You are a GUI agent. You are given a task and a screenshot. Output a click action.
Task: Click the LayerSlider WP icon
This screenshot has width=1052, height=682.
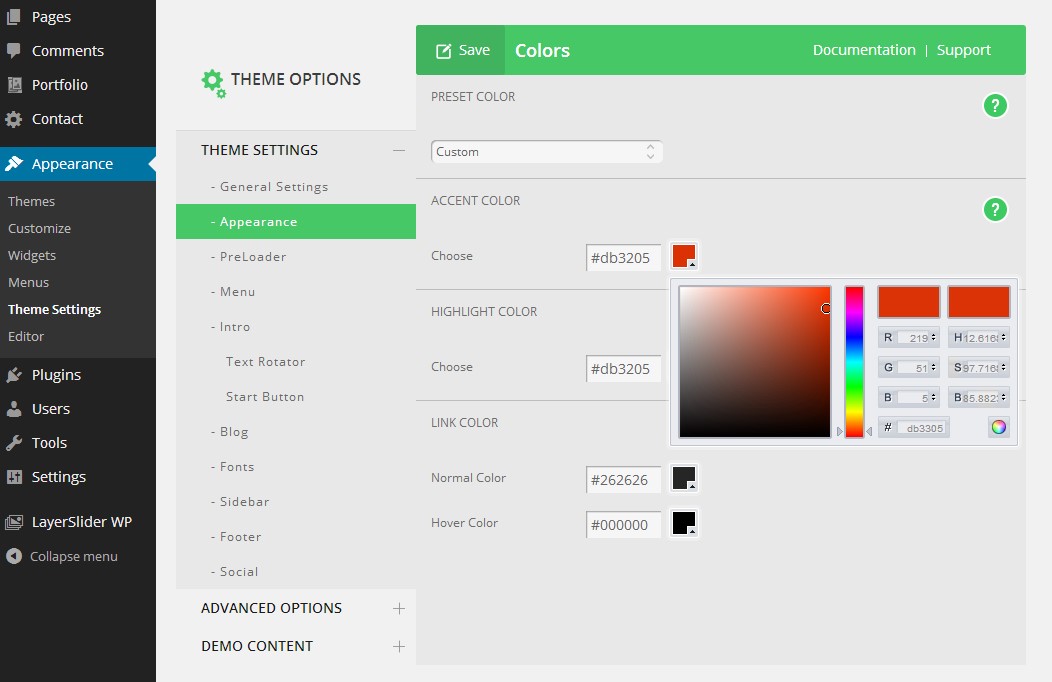coord(14,522)
